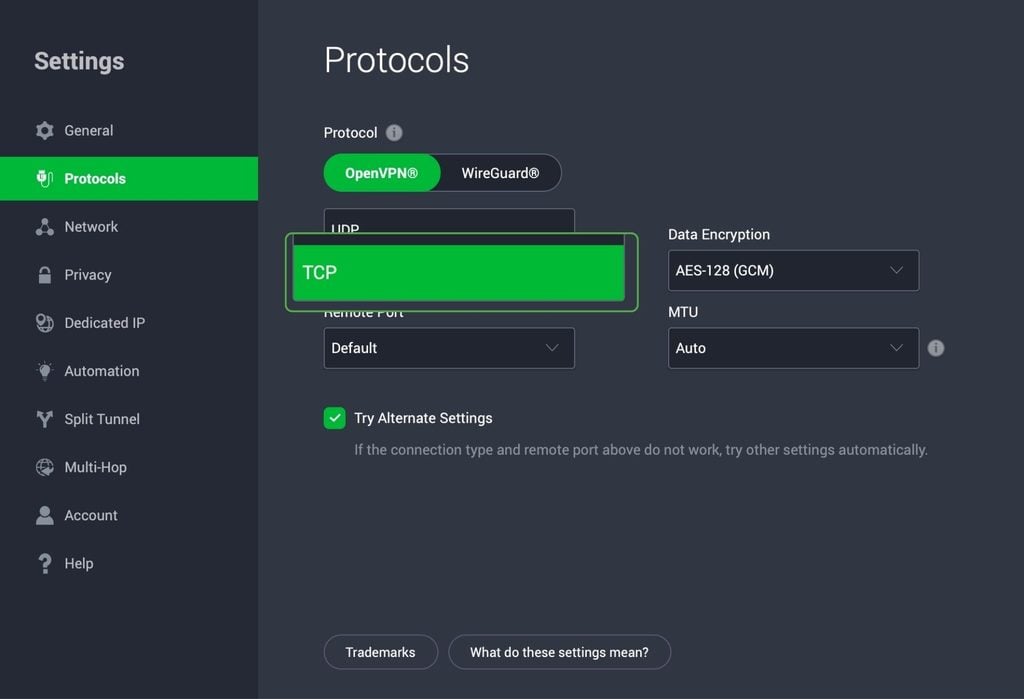Open Automation settings

129,371
